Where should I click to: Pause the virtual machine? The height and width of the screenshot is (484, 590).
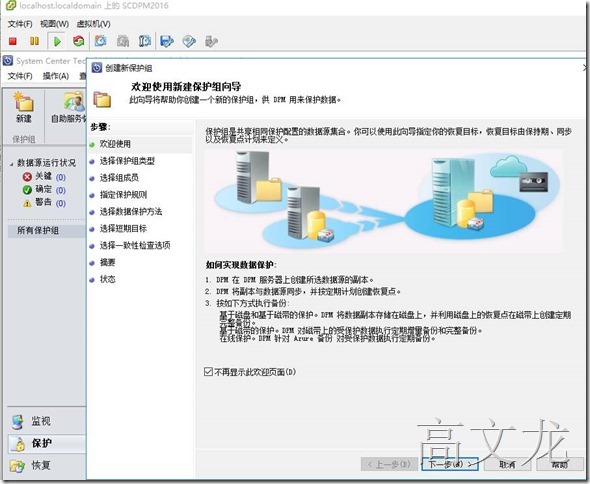pyautogui.click(x=34, y=41)
